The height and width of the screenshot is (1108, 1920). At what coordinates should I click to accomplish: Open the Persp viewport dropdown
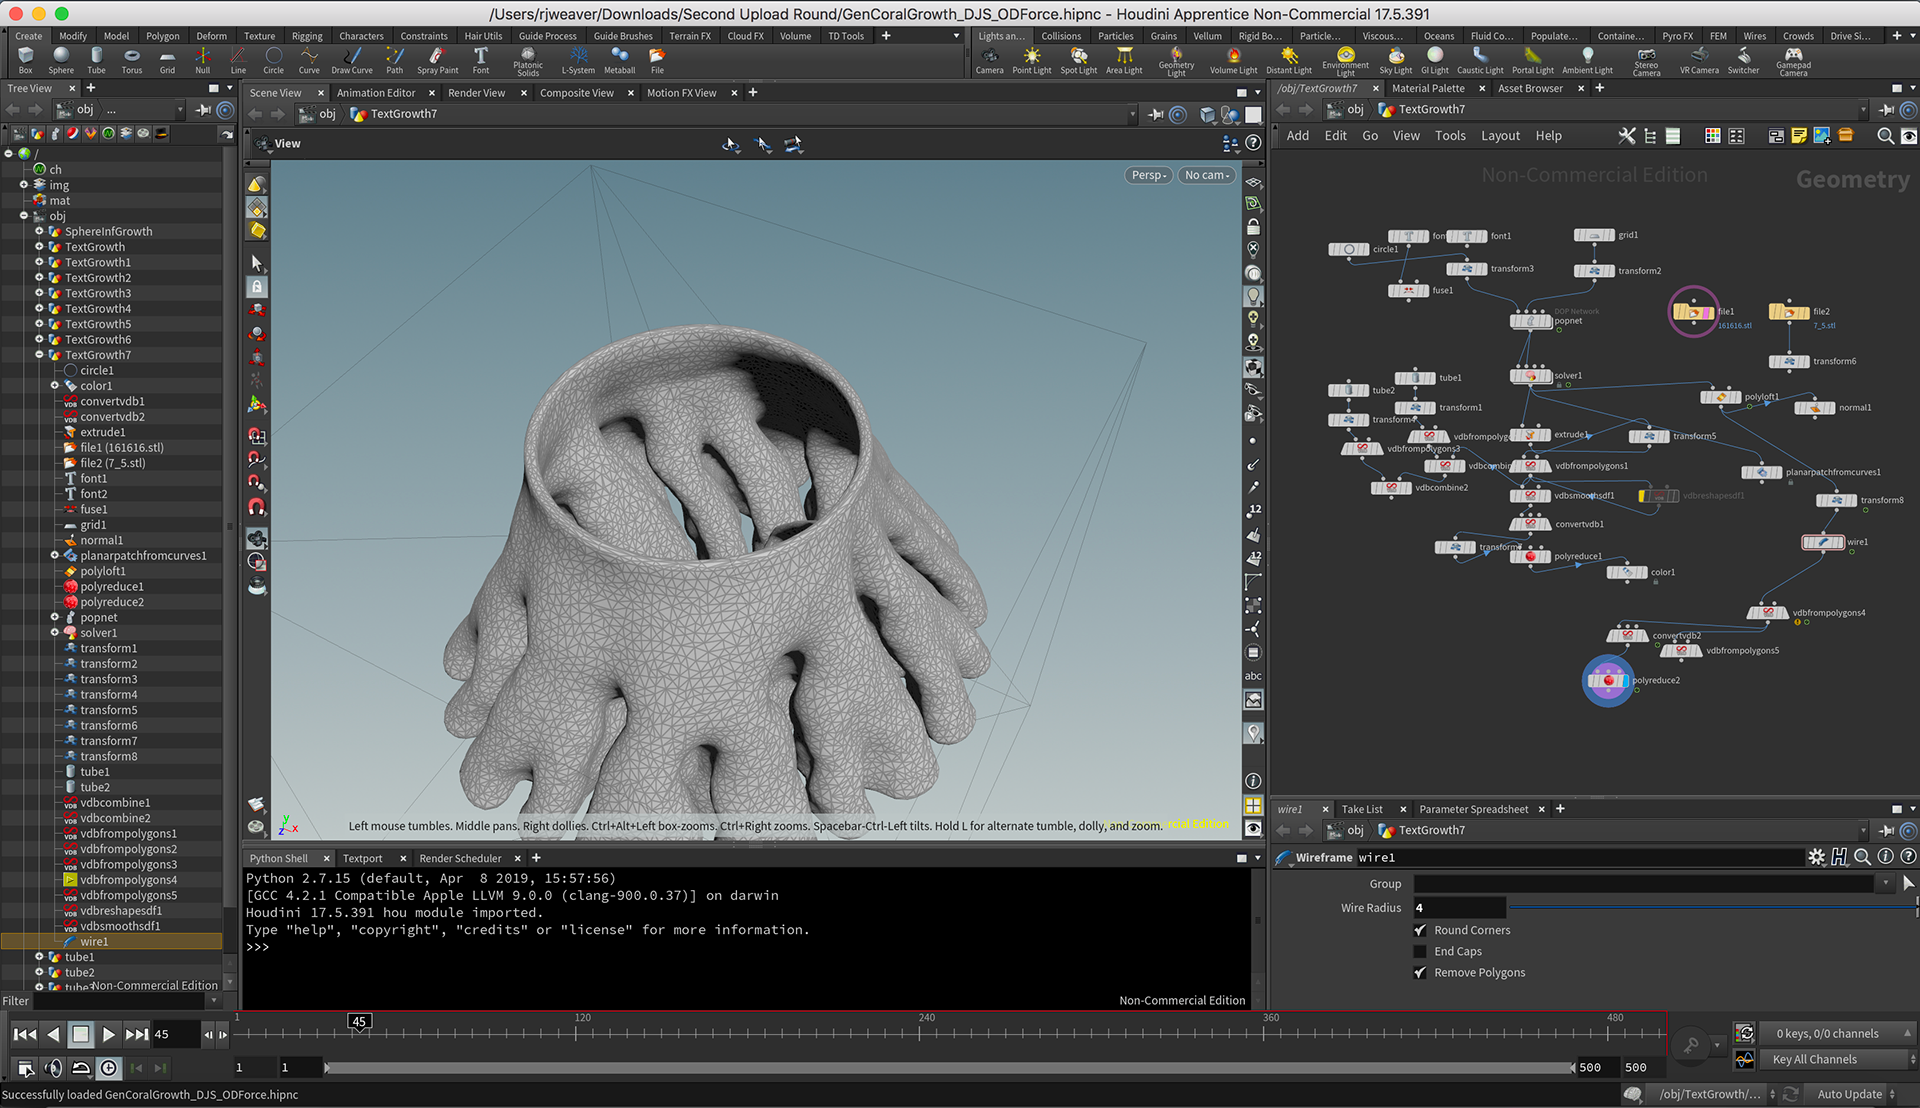click(1148, 175)
